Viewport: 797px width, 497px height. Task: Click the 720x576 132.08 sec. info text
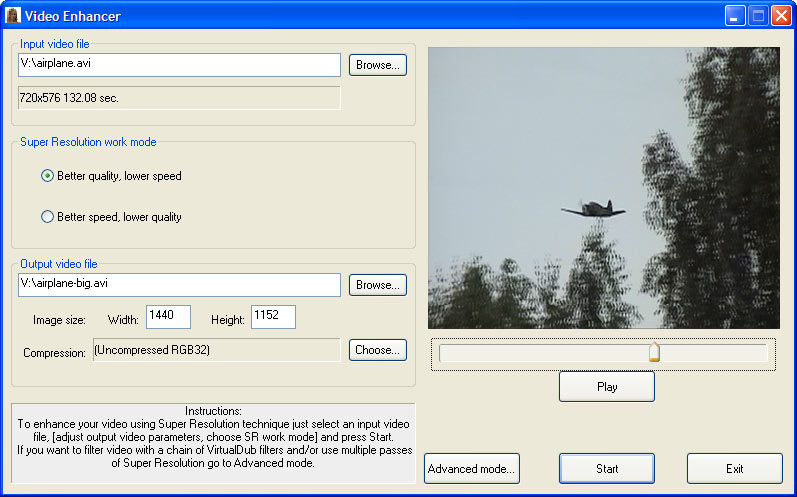tap(69, 98)
